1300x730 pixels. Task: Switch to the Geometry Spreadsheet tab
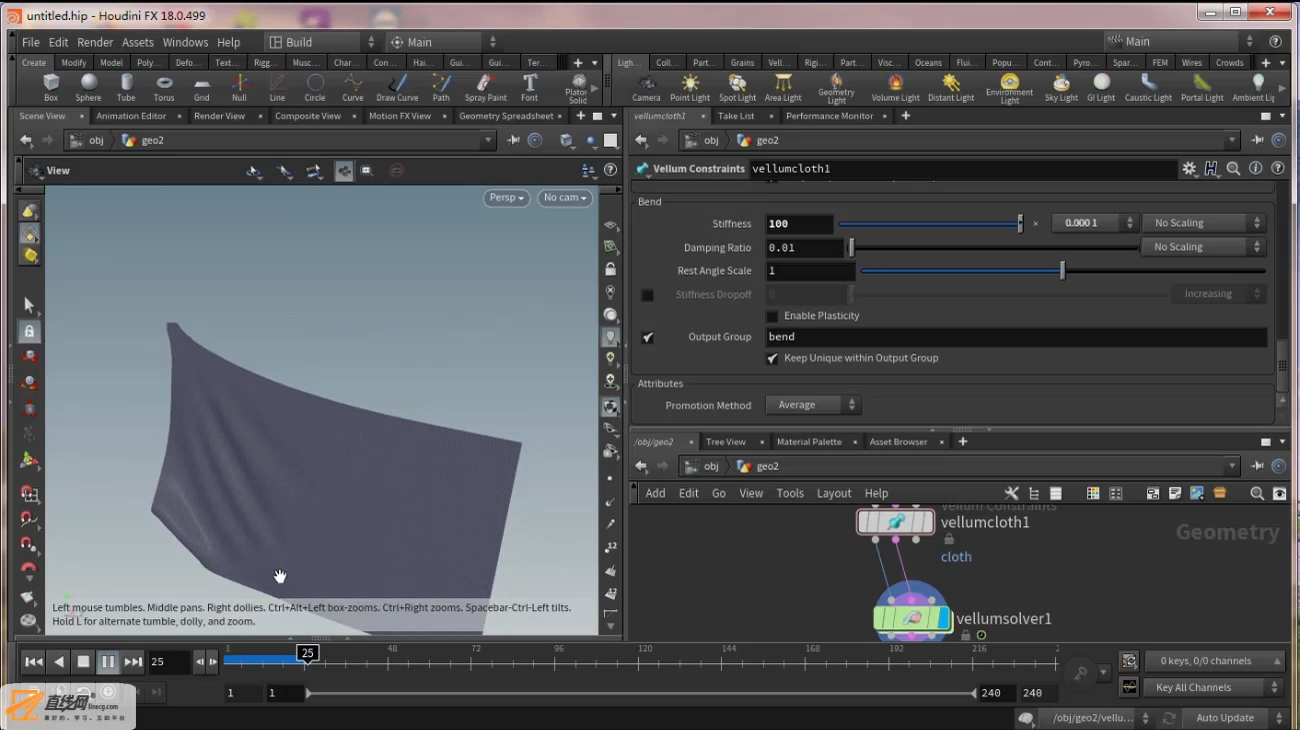click(x=506, y=116)
